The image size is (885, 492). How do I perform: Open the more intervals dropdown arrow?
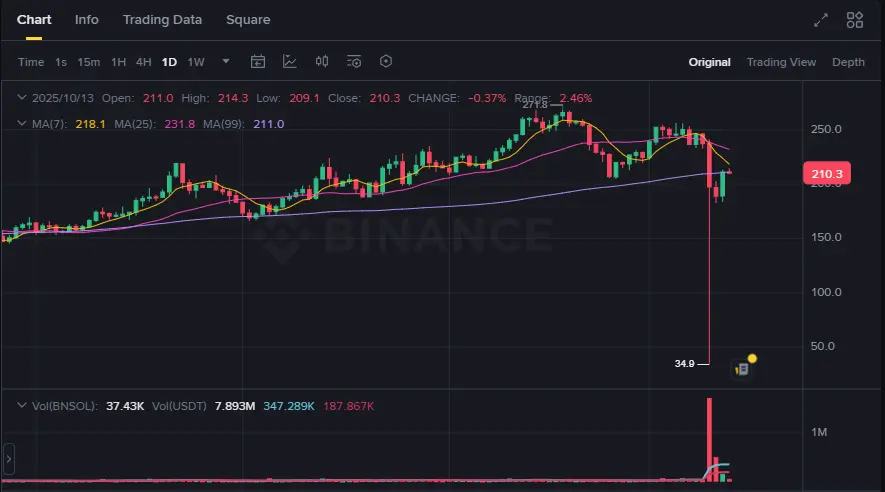pyautogui.click(x=226, y=61)
